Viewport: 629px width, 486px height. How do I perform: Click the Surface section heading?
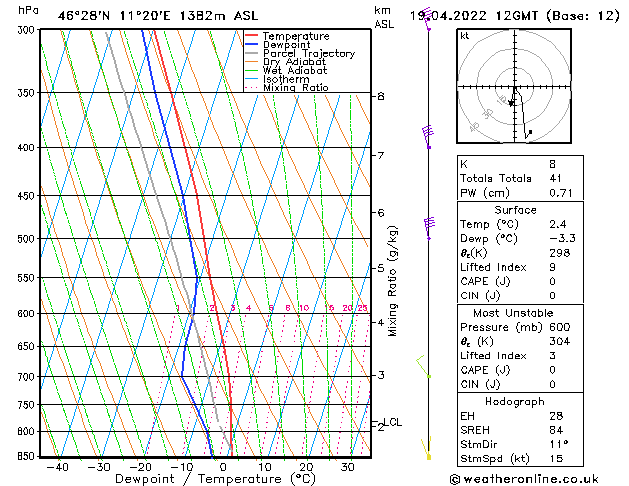[x=515, y=210]
